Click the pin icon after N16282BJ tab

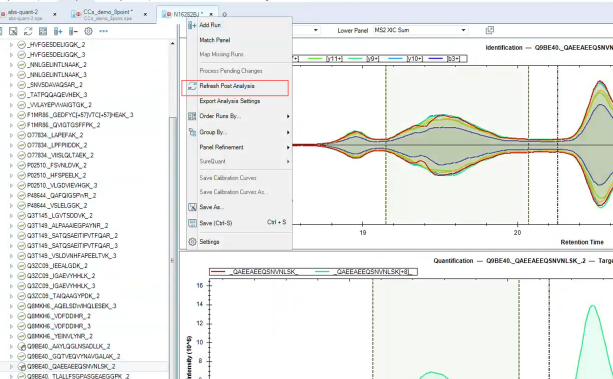coord(224,14)
